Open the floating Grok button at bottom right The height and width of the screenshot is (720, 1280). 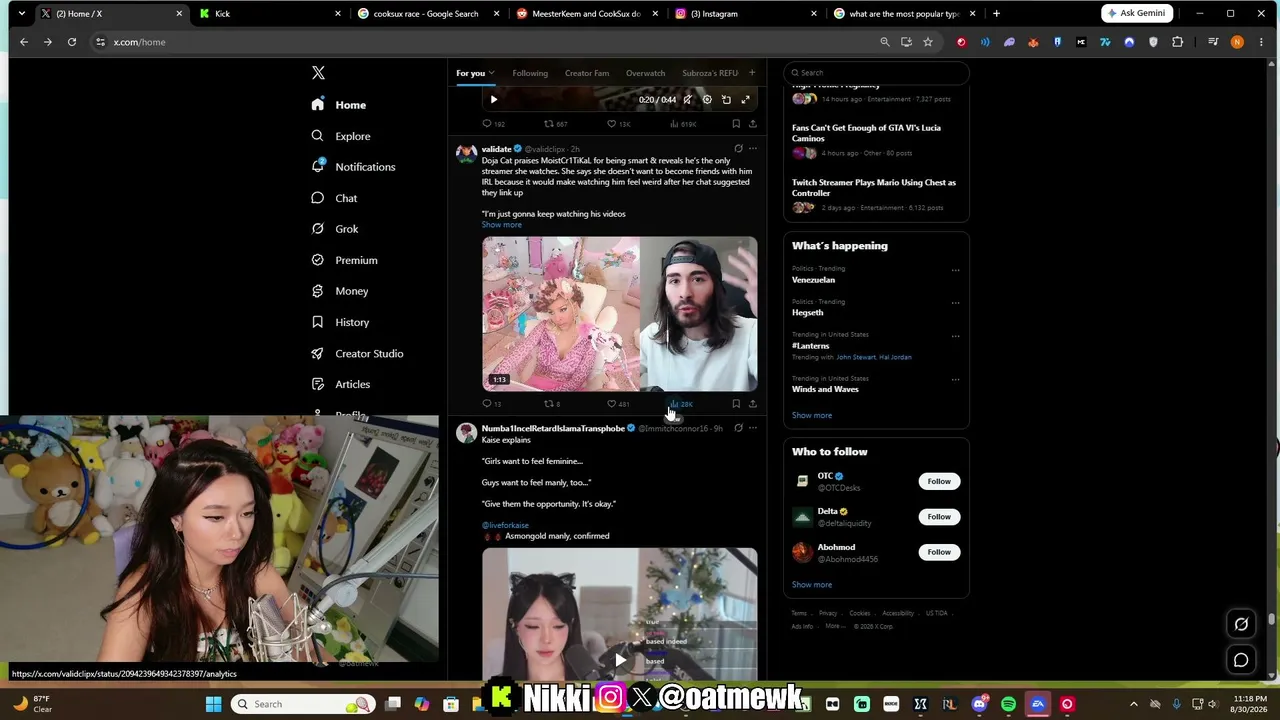coord(1241,624)
